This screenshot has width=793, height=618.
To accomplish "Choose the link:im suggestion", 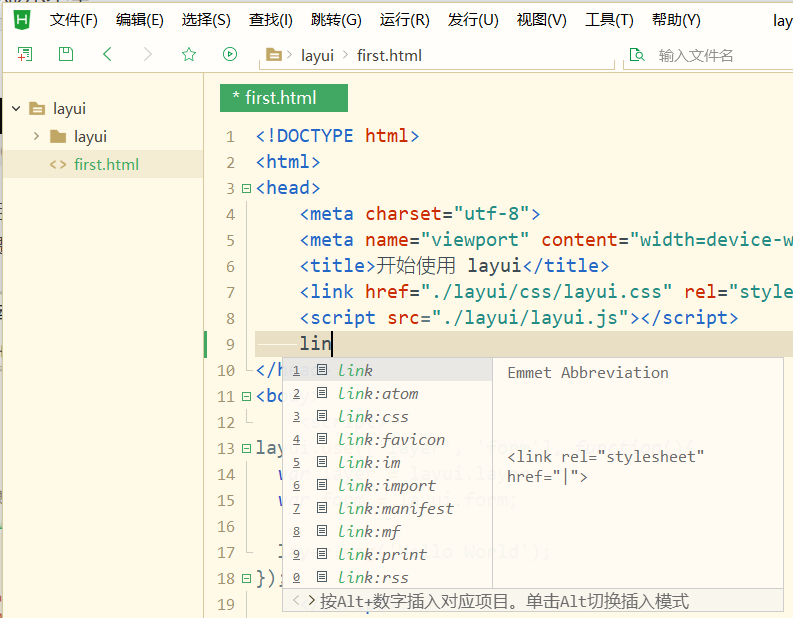I will click(387, 462).
